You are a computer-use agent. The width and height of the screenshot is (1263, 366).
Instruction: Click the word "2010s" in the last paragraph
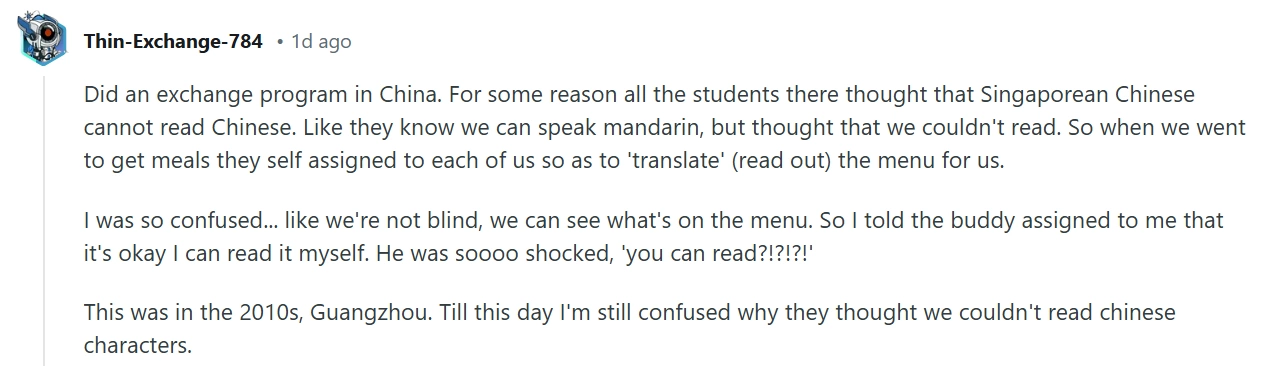pyautogui.click(x=273, y=313)
